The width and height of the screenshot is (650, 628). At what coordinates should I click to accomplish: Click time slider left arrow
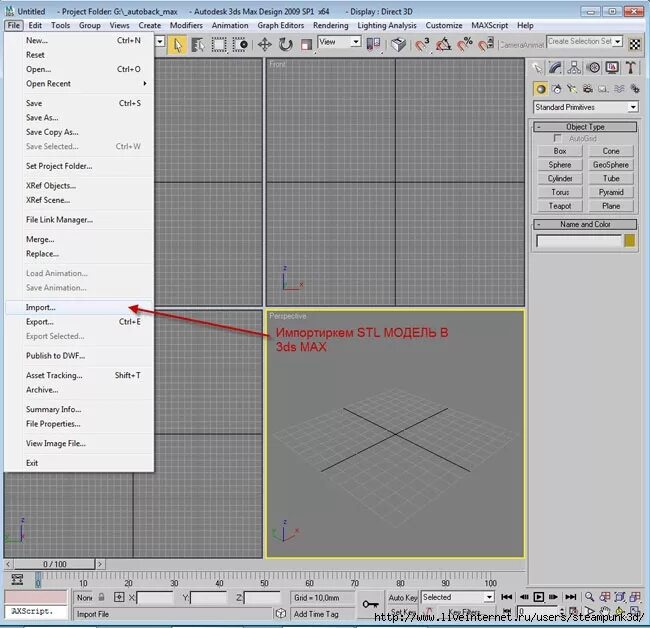(9, 564)
